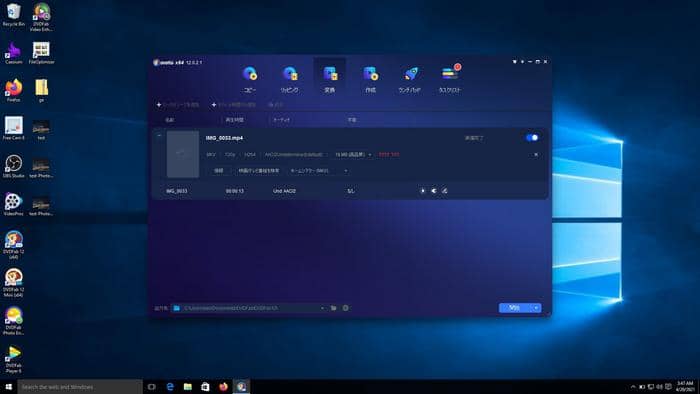
Task: Click the IMG_0033.mp4 file name
Action: [x=224, y=138]
